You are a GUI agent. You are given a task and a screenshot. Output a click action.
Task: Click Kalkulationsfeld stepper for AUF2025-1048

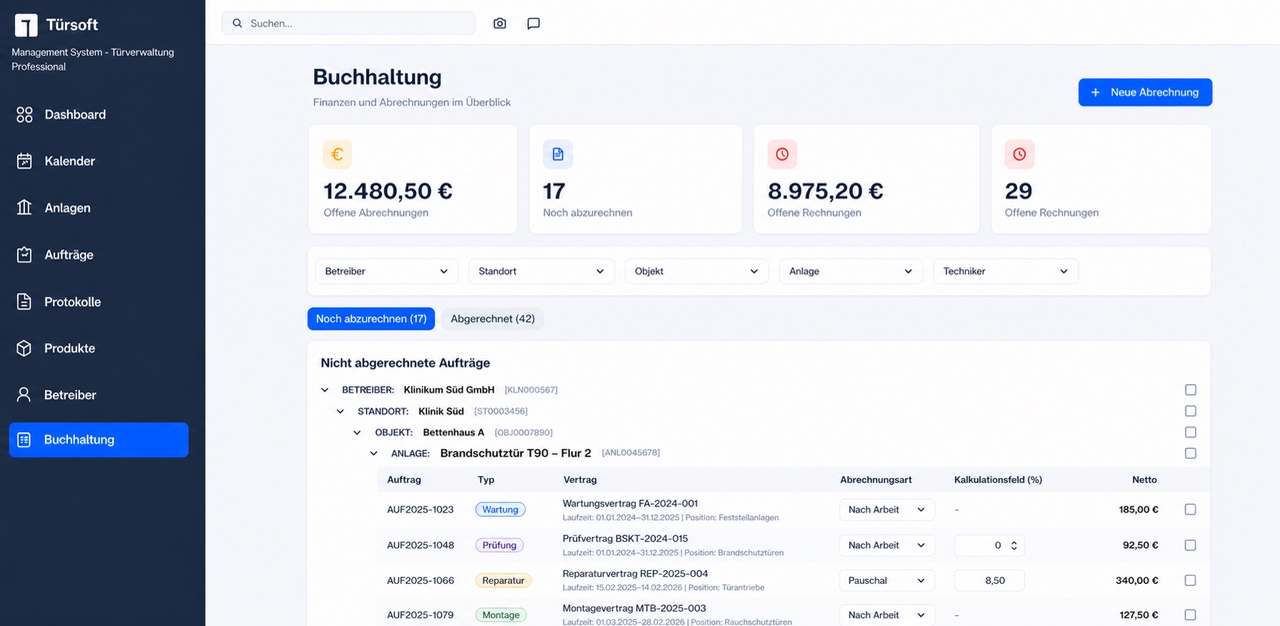click(1014, 545)
